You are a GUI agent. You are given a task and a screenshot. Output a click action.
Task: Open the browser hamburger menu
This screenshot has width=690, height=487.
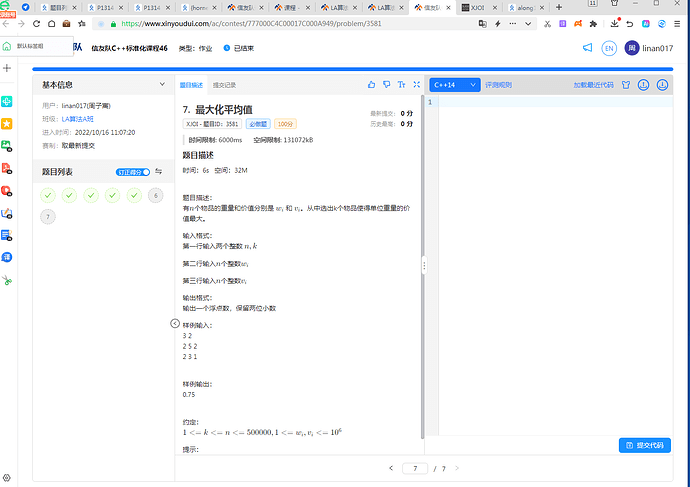[x=677, y=24]
